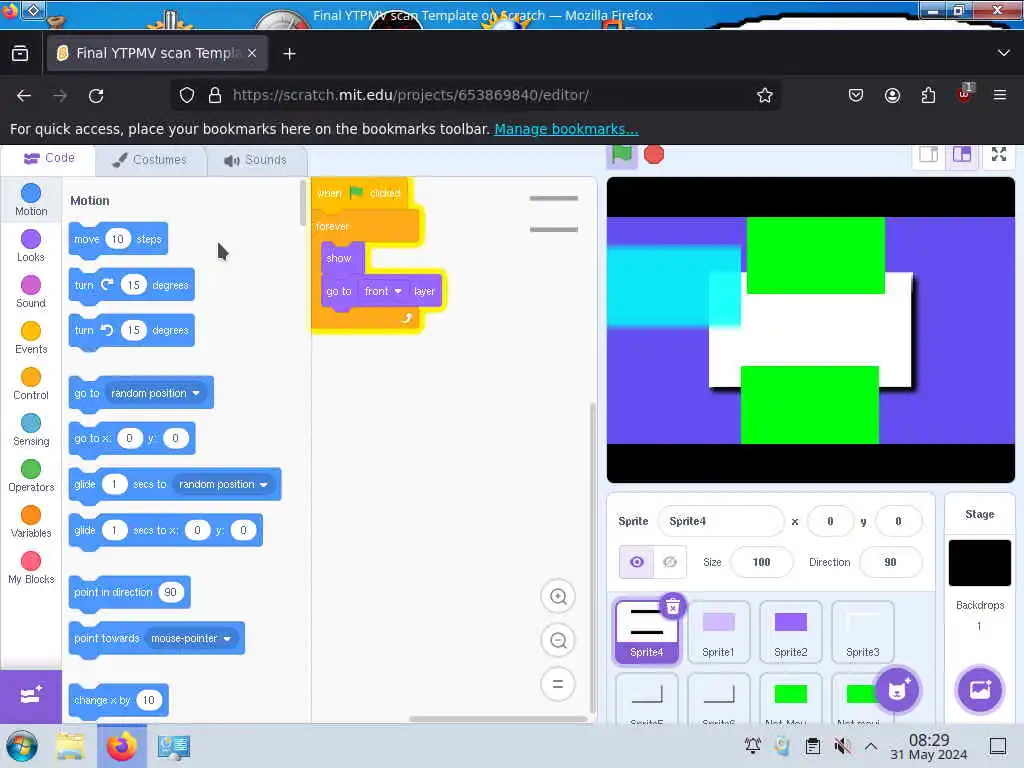Switch to the Code tab
1024x768 pixels.
[x=50, y=159]
